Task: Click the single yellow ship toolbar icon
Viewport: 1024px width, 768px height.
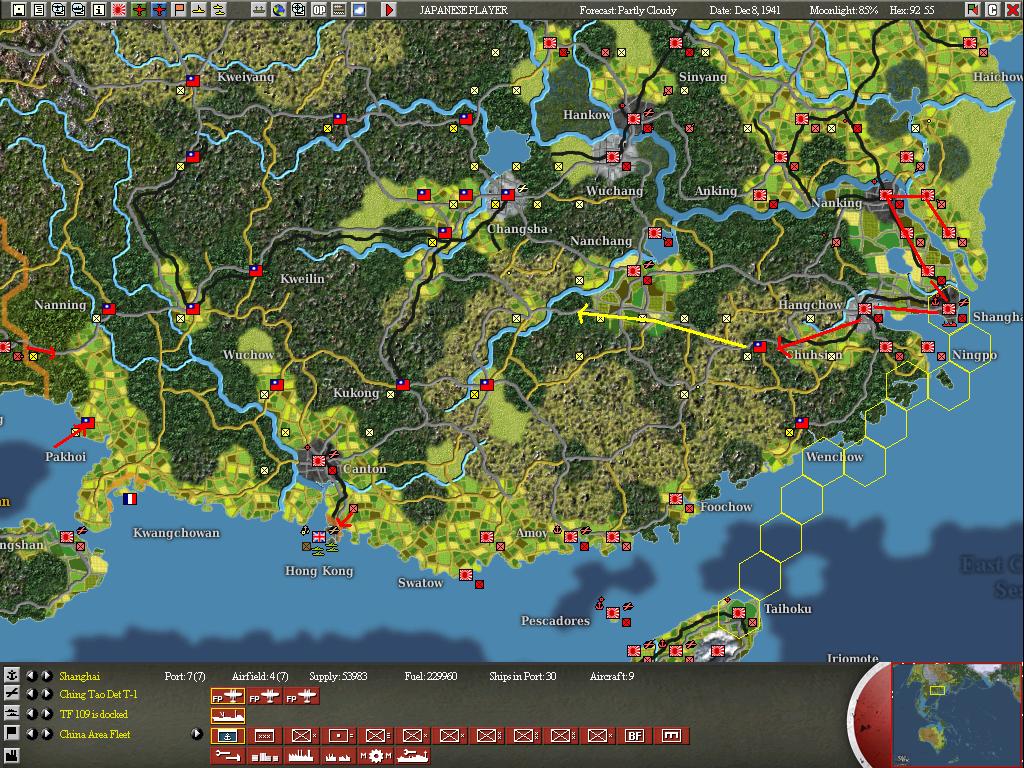Action: pos(198,9)
